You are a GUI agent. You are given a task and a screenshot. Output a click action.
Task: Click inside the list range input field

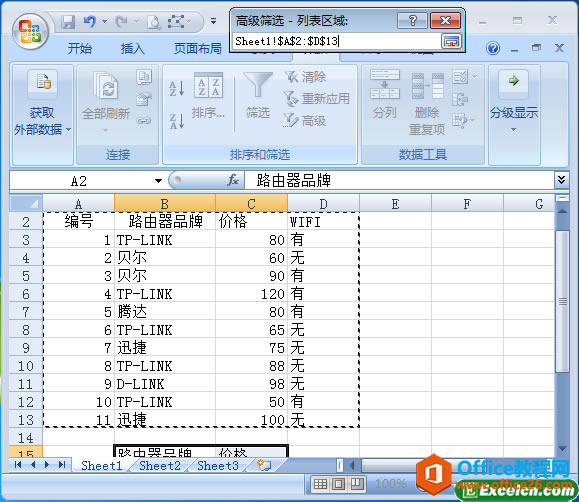(337, 41)
